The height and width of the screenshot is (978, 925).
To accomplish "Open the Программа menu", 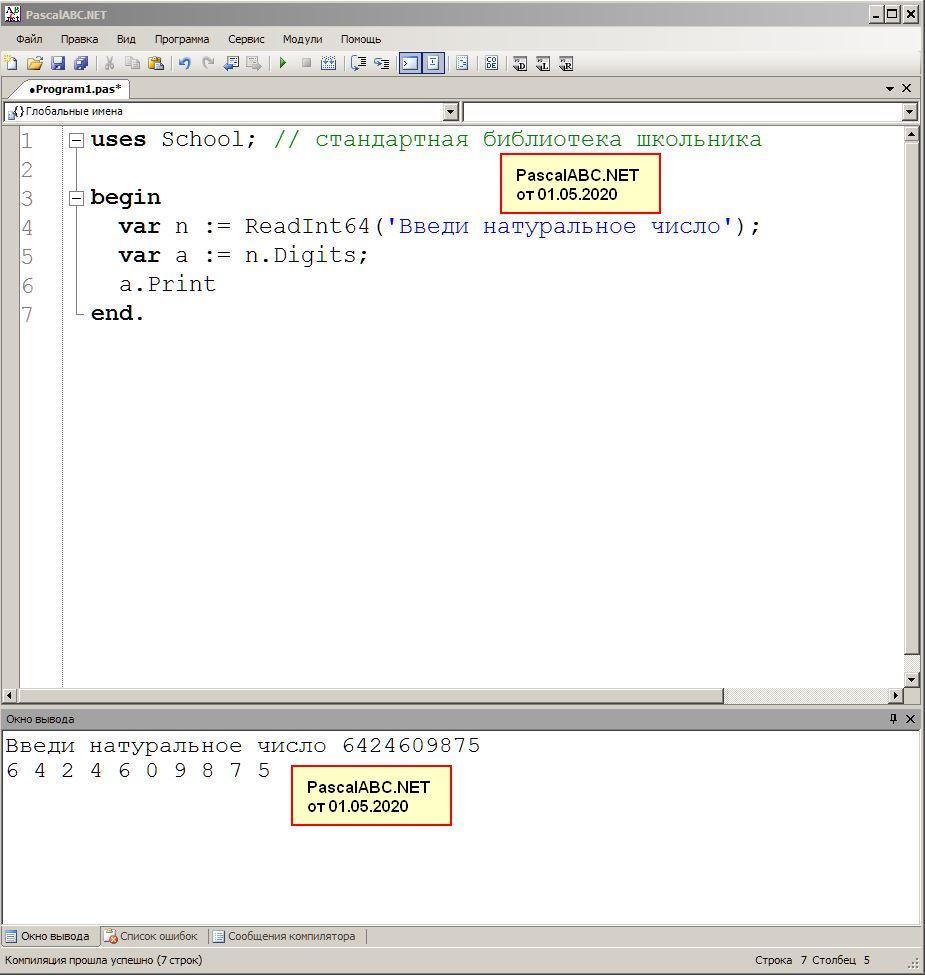I will tap(182, 39).
